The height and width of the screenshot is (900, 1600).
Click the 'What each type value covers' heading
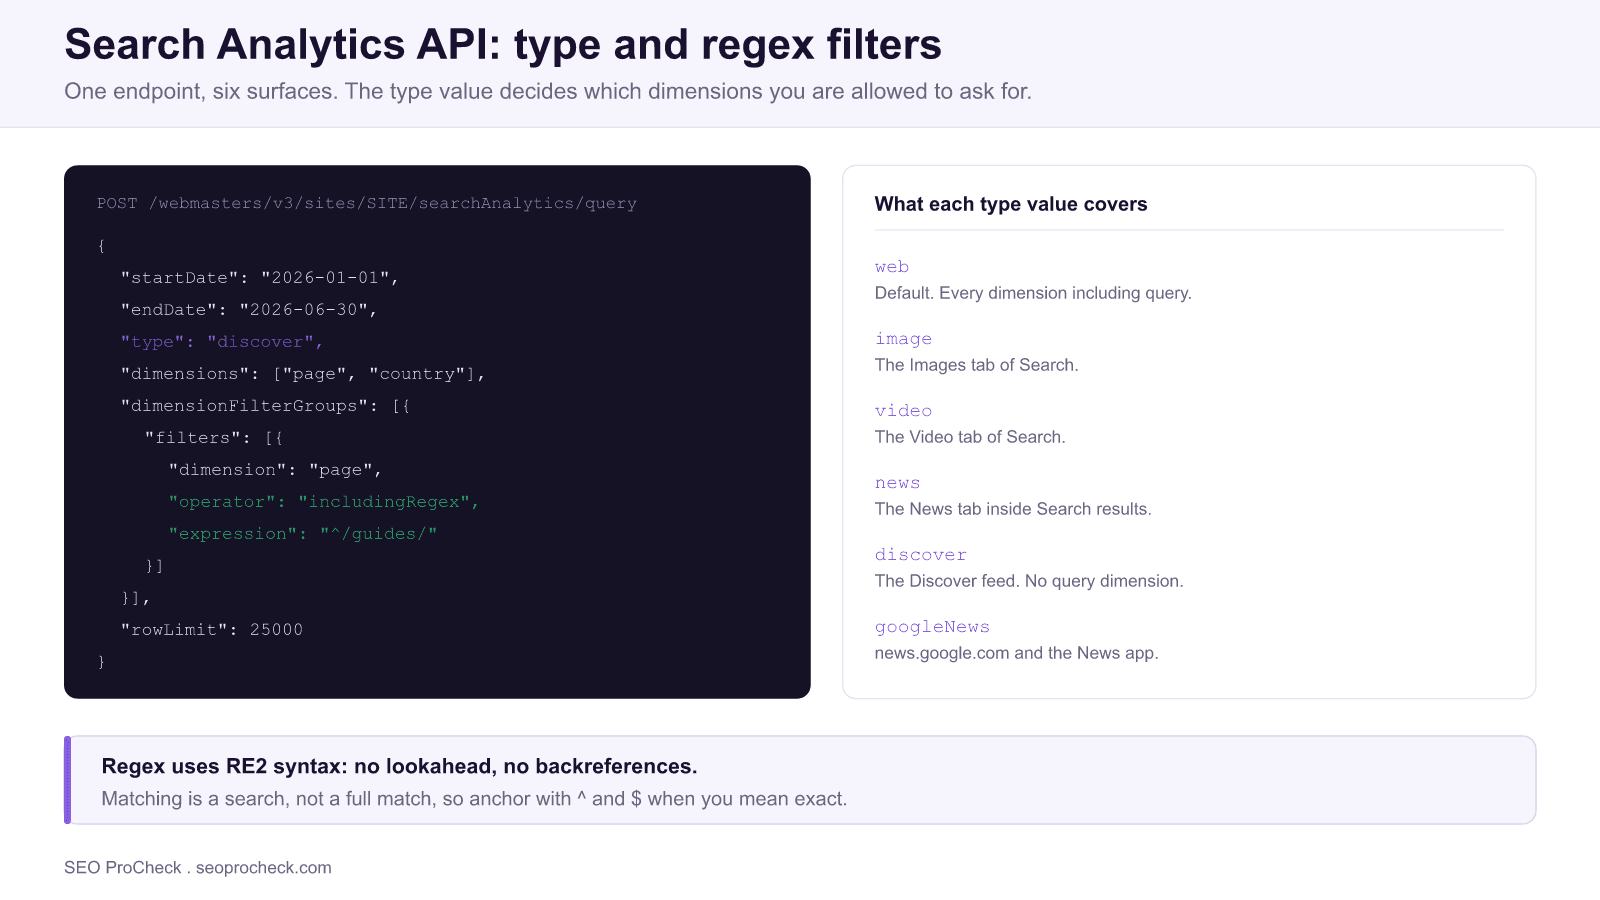click(1011, 204)
